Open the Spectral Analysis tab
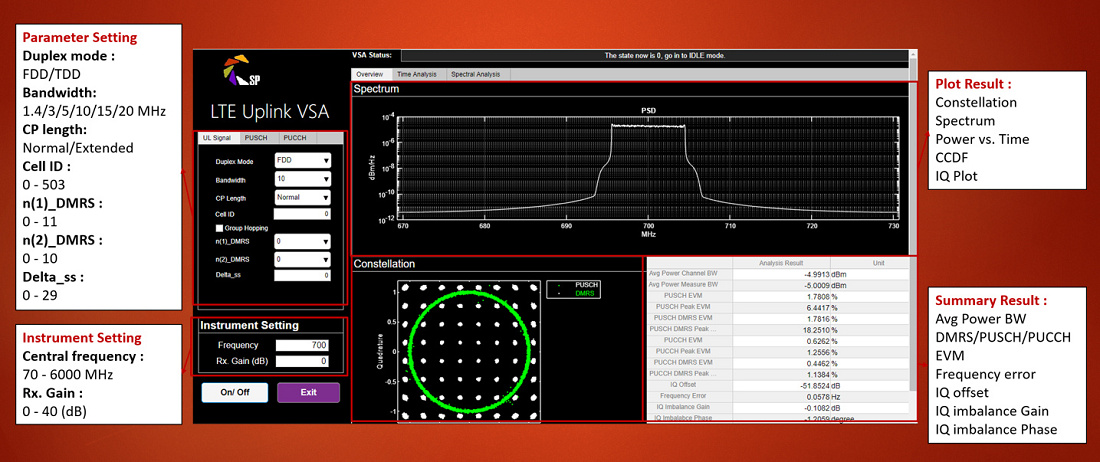Screen dimensions: 1100x462 pyautogui.click(x=476, y=74)
